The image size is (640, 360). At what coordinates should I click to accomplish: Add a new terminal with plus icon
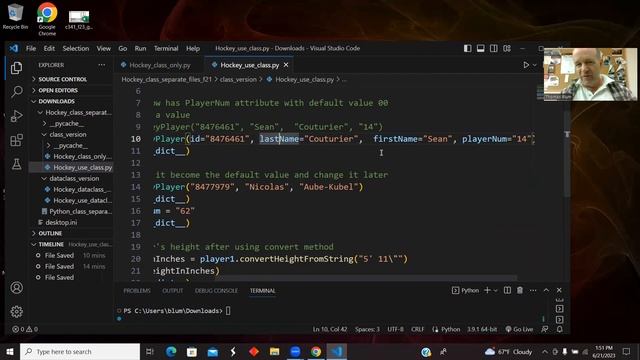pos(487,290)
